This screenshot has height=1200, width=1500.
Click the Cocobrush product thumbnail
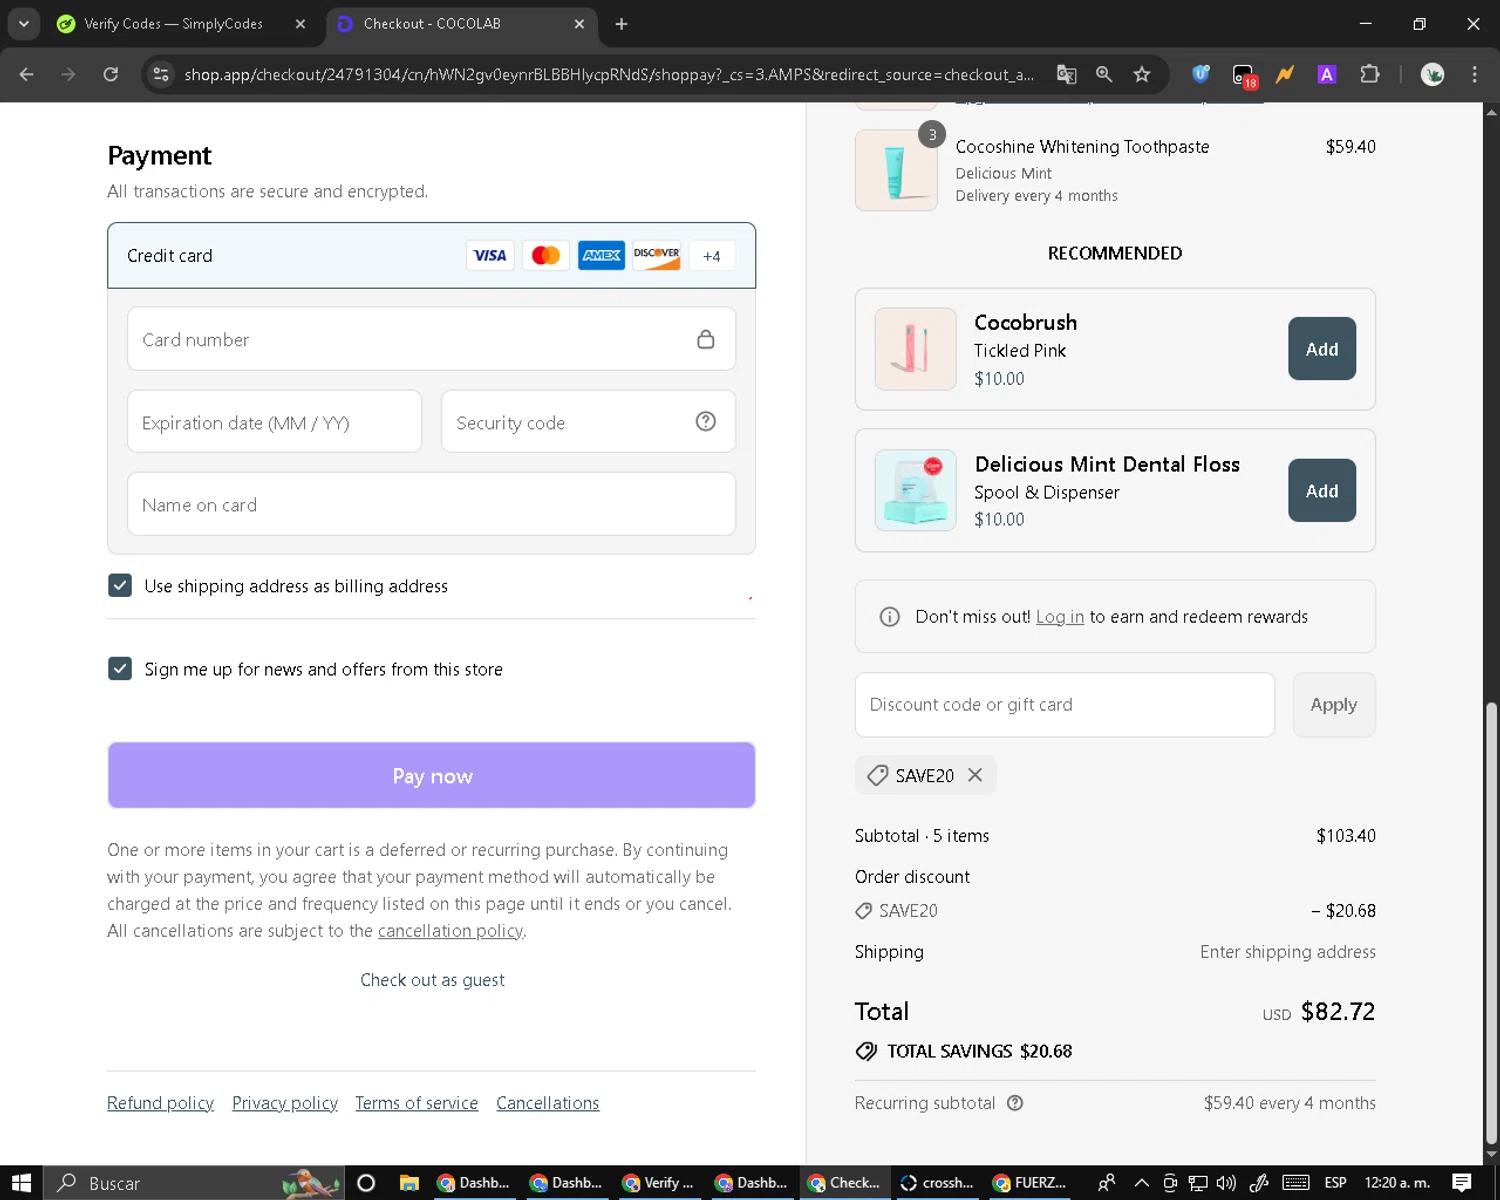915,349
